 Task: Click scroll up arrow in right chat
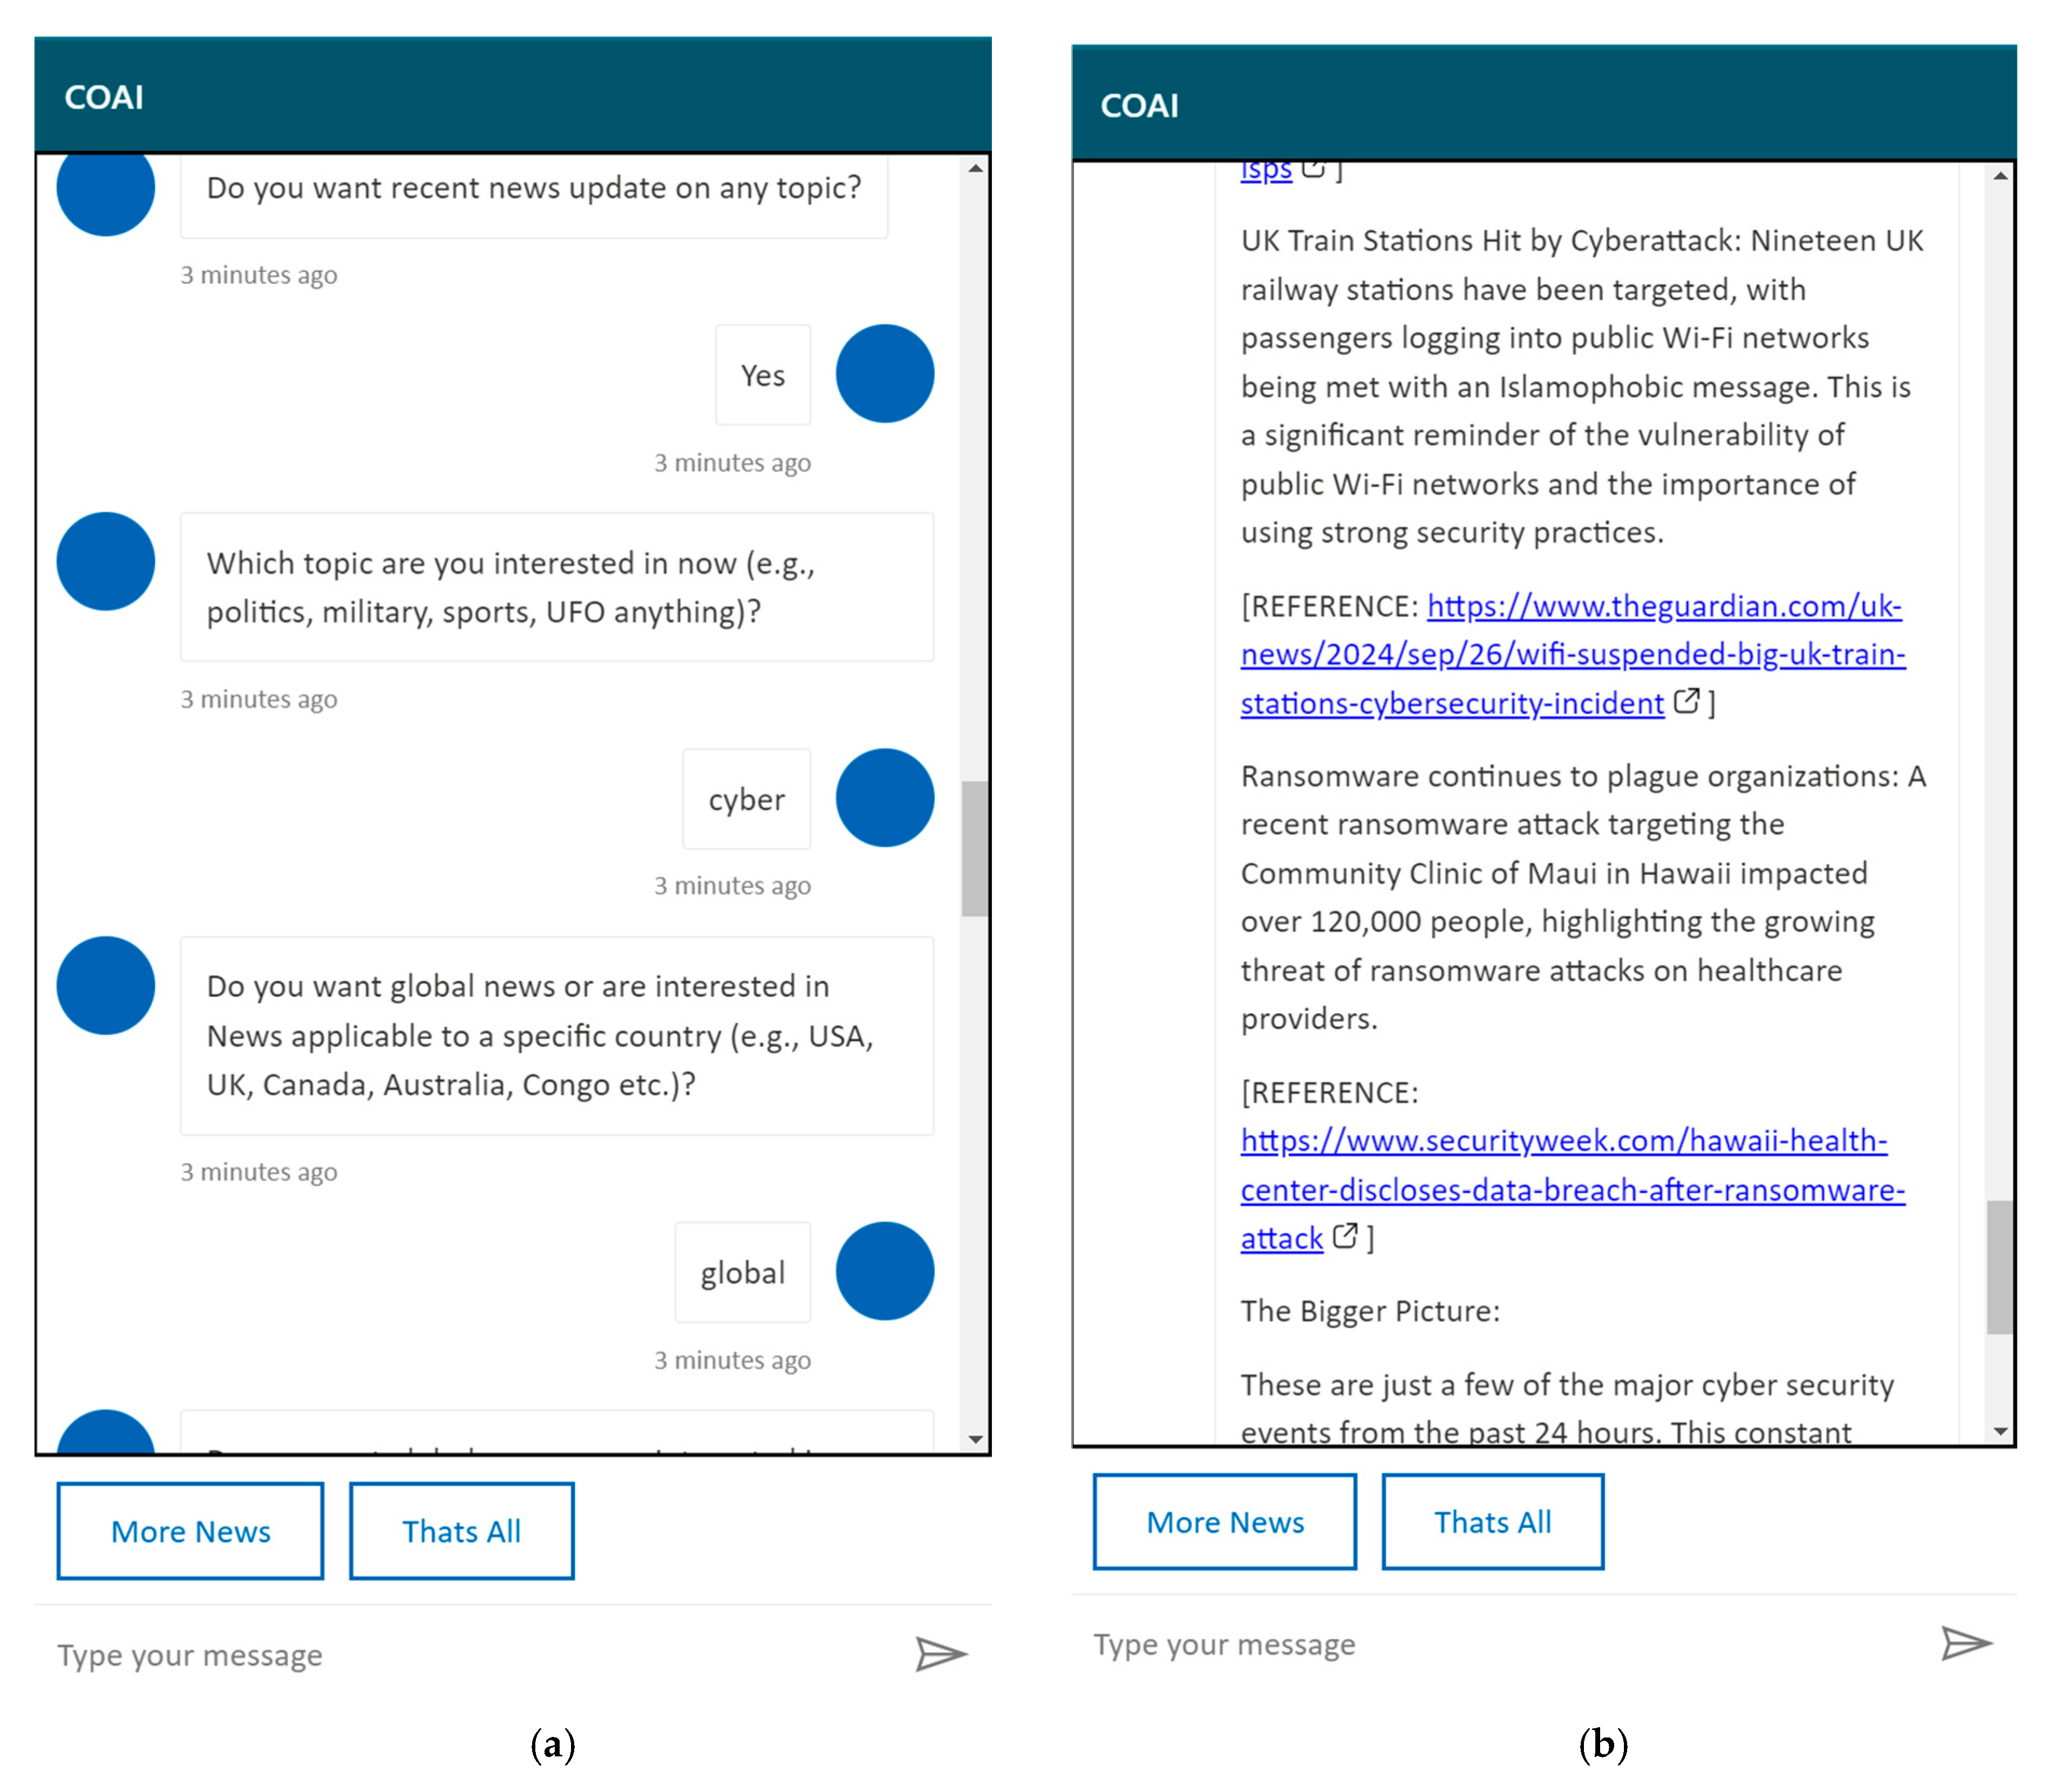click(x=2000, y=177)
